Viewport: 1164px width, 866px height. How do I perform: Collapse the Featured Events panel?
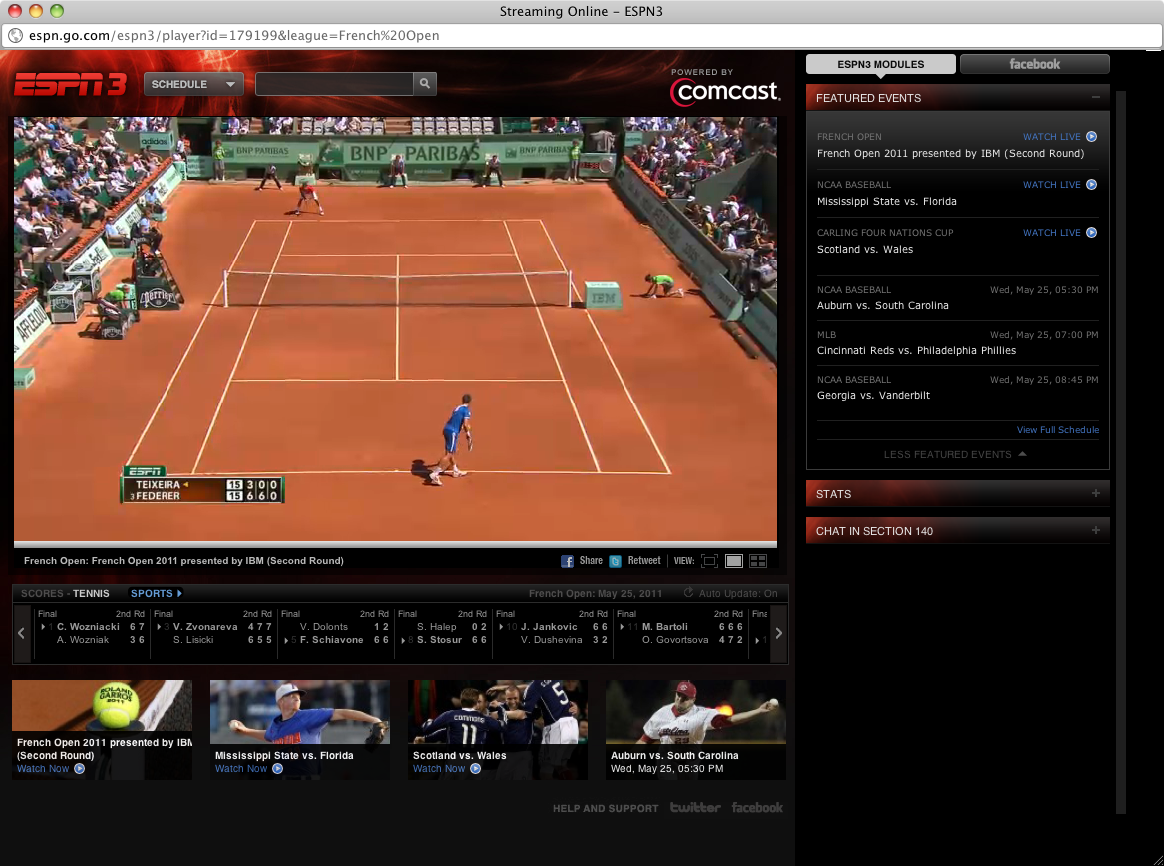(x=1096, y=97)
